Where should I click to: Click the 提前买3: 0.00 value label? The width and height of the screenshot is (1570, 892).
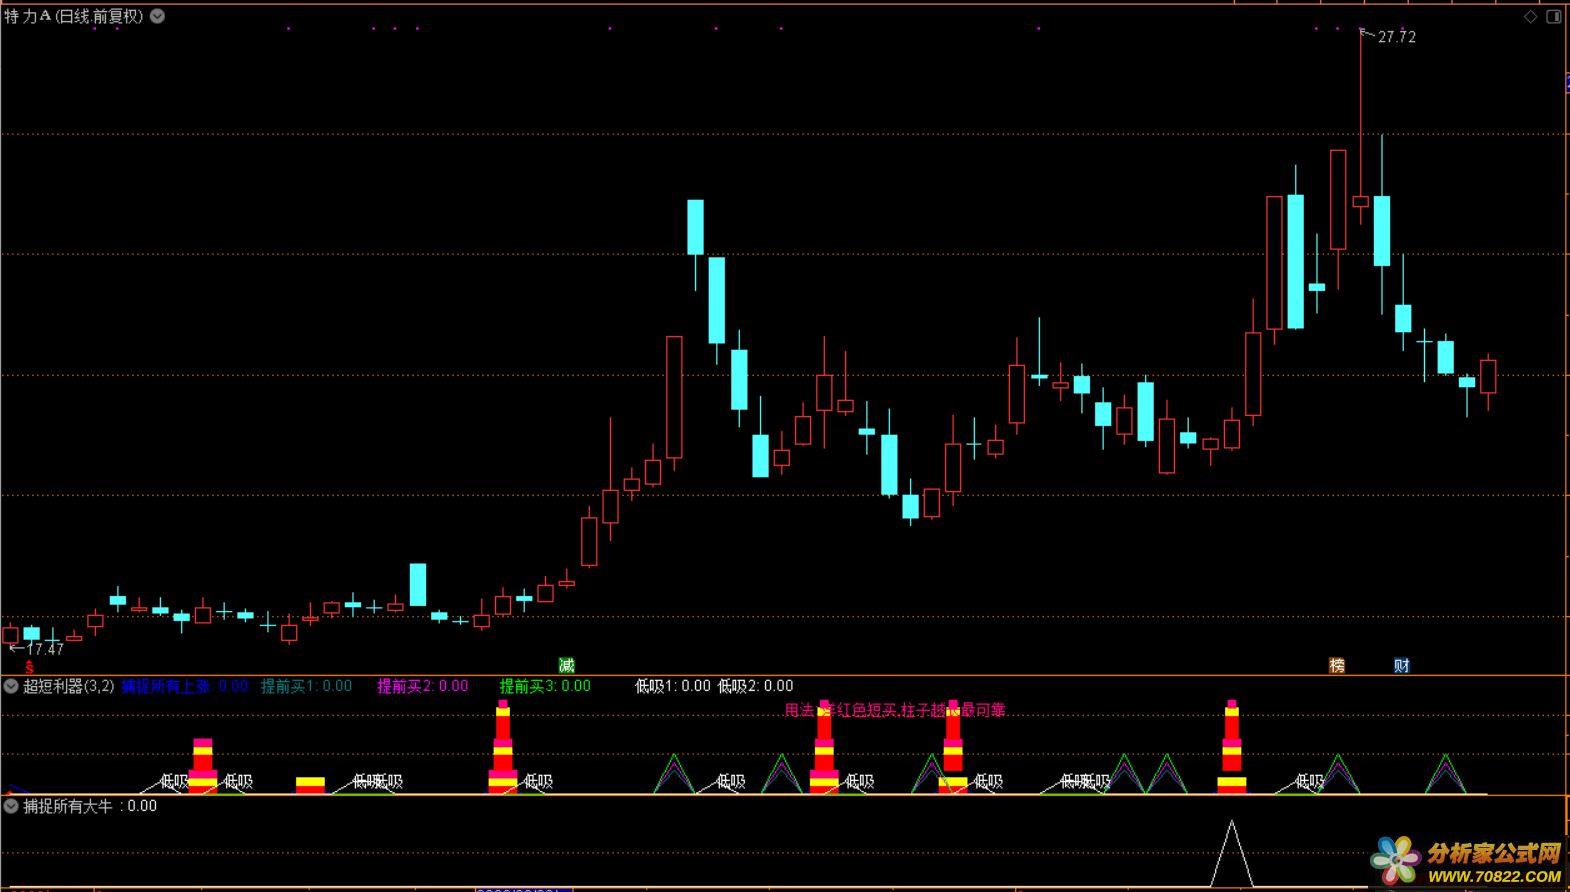[x=545, y=686]
